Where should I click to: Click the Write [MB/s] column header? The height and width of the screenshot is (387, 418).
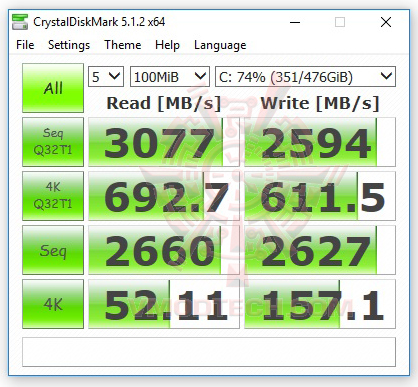[x=320, y=103]
